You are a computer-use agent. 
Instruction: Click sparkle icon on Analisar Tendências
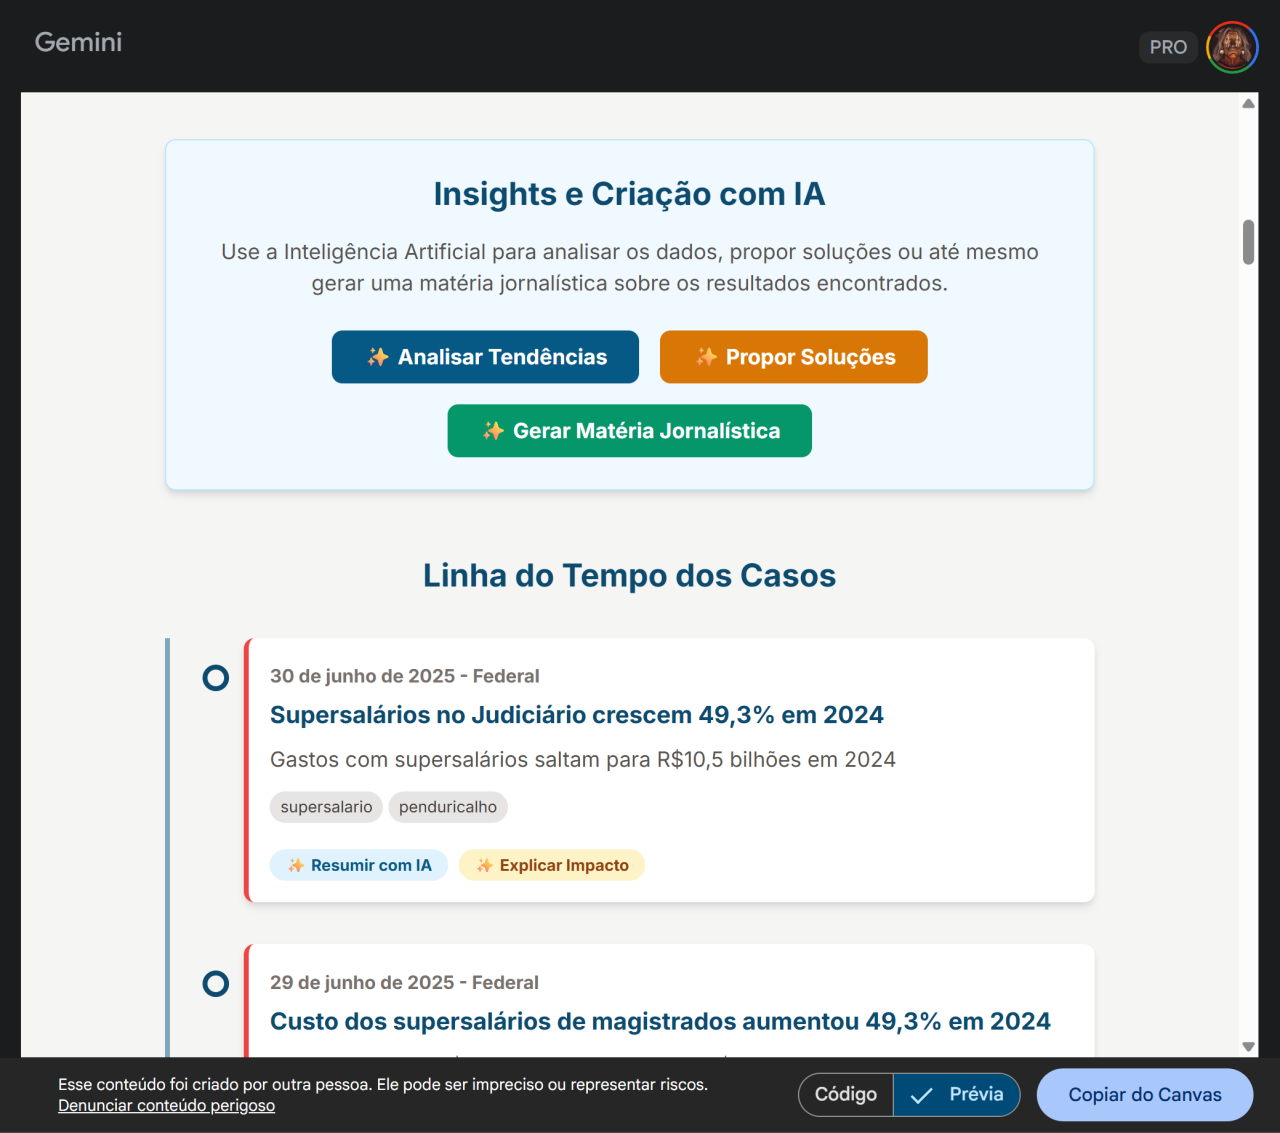[378, 357]
